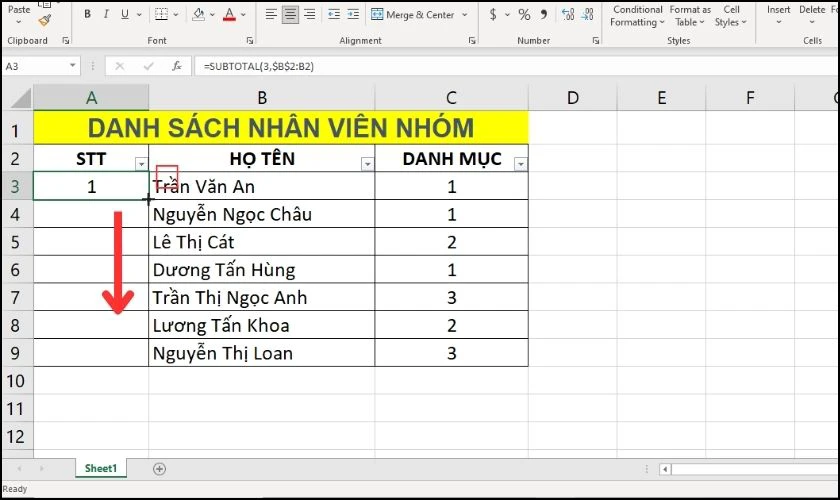Select cell Lê Thị Cát

[262, 242]
